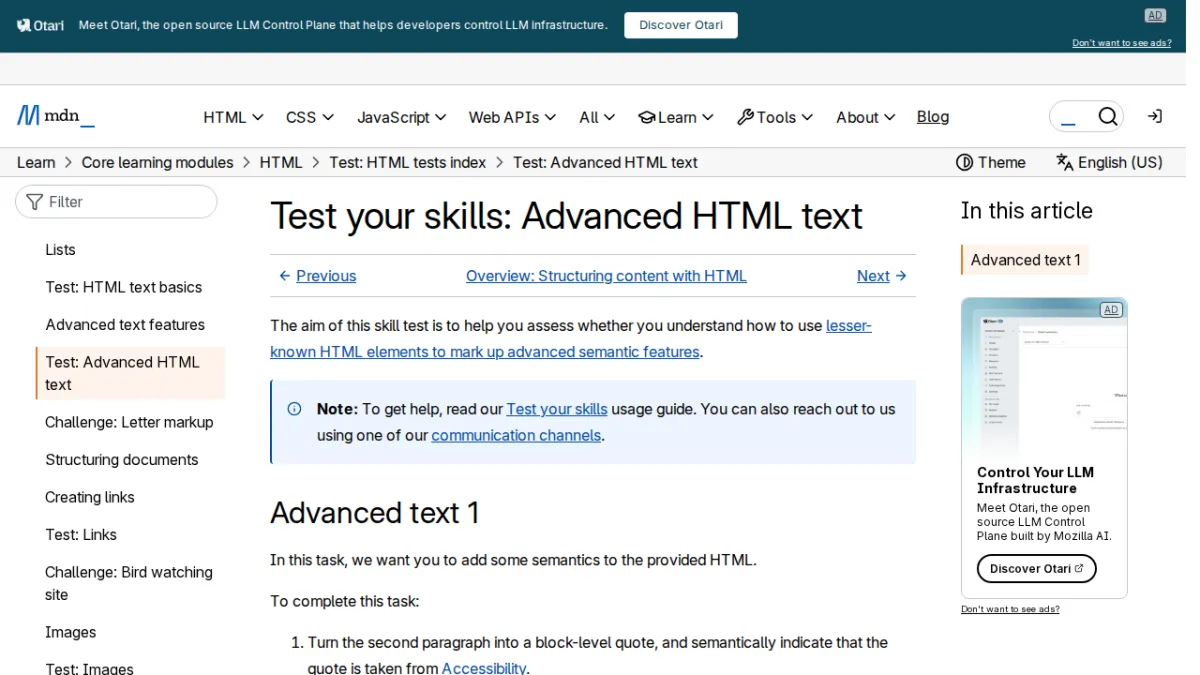Go to the Next page link
Image resolution: width=1200 pixels, height=675 pixels.
point(882,276)
